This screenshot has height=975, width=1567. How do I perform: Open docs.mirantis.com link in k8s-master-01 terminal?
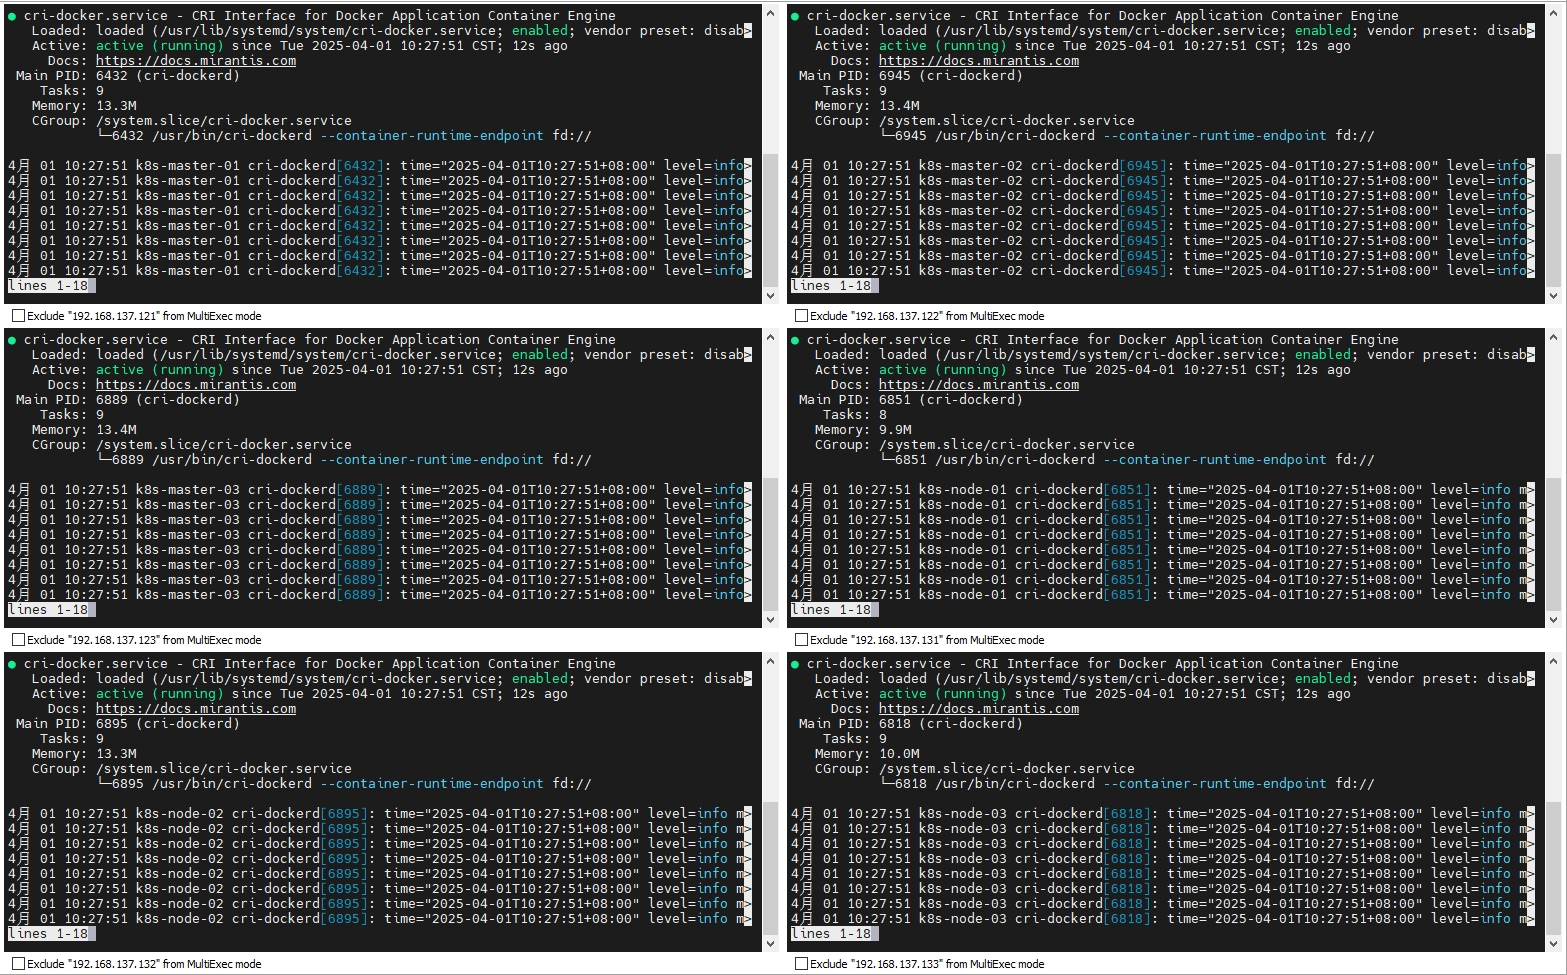196,61
